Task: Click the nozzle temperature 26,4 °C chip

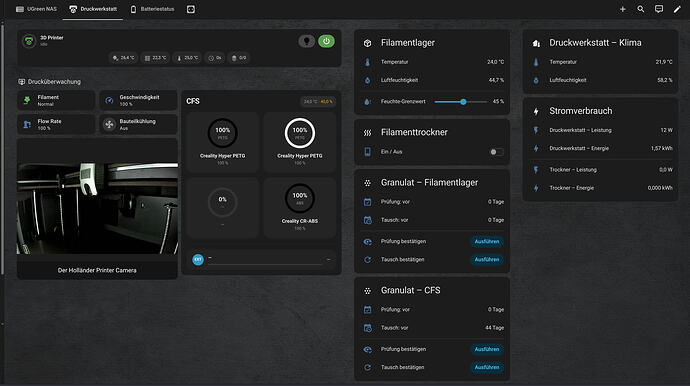Action: (x=123, y=58)
